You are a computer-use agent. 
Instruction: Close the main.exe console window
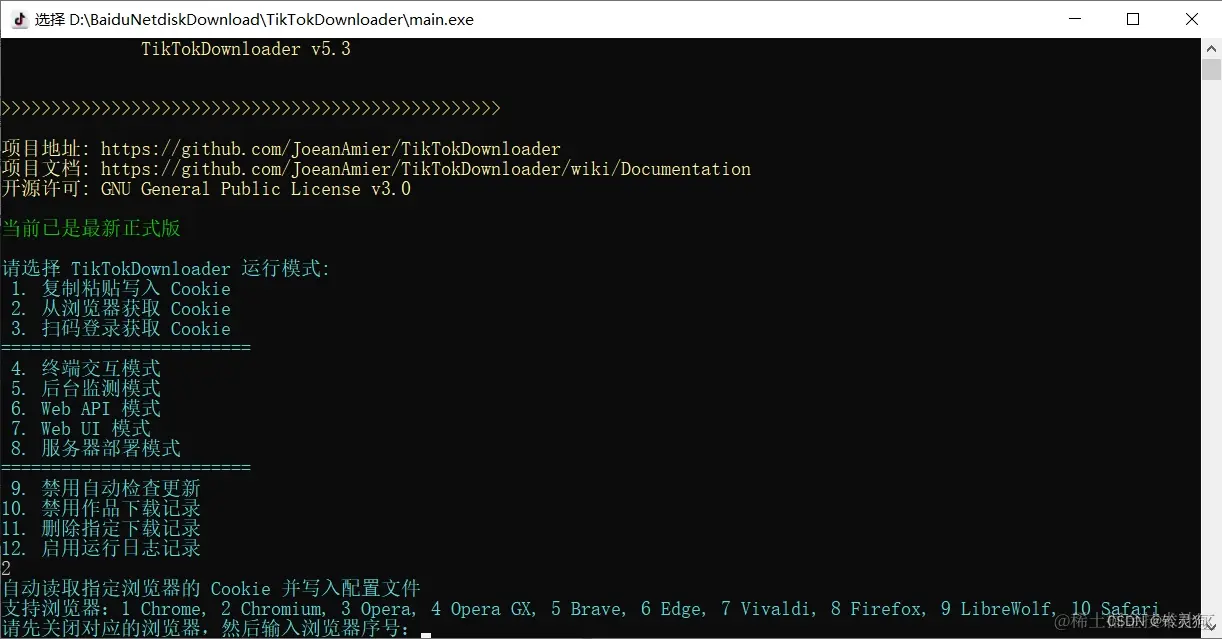pyautogui.click(x=1192, y=19)
